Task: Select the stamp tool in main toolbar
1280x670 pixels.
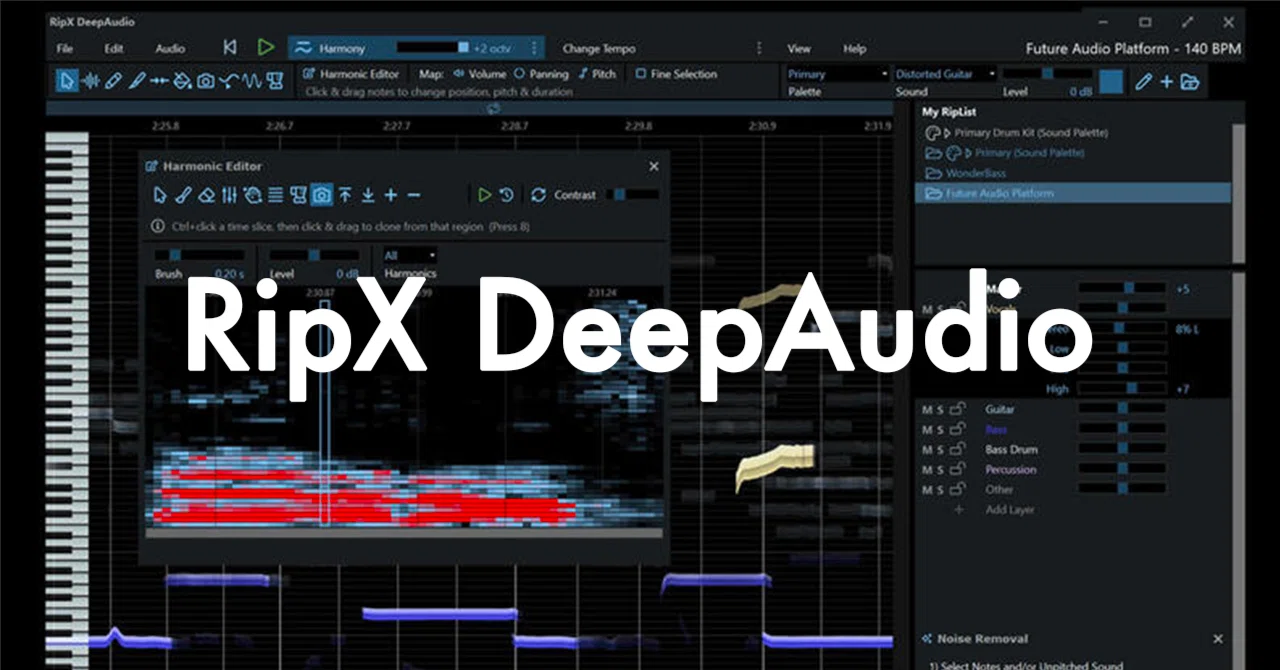Action: point(275,81)
